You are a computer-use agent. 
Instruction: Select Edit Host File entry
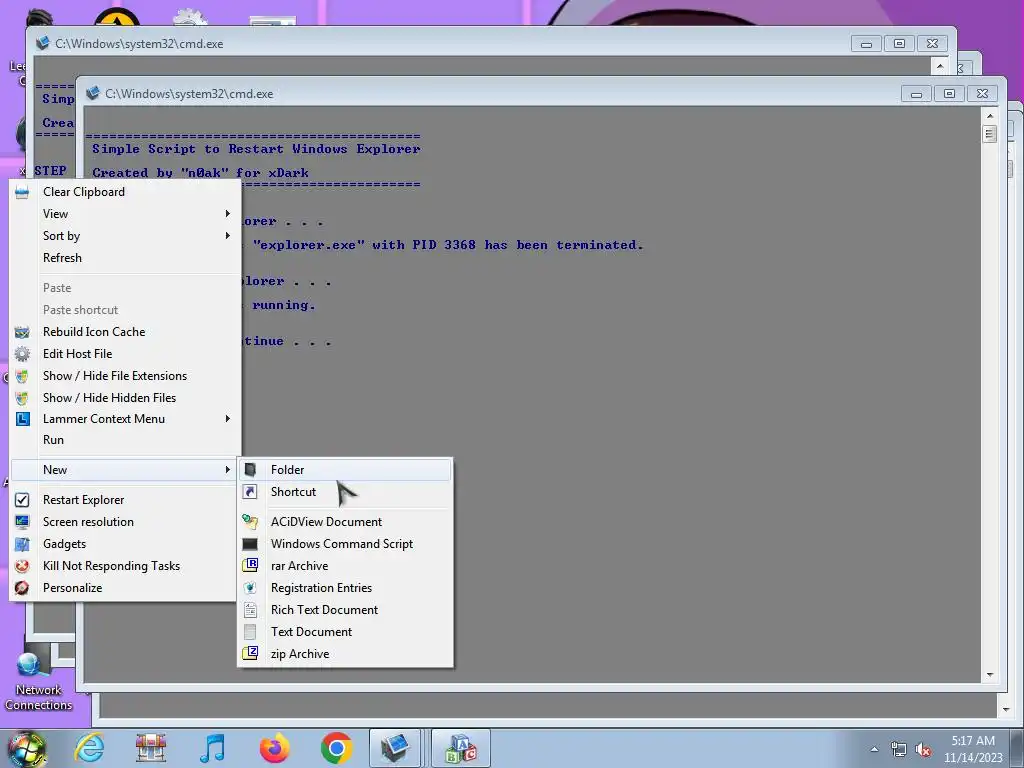click(x=124, y=354)
